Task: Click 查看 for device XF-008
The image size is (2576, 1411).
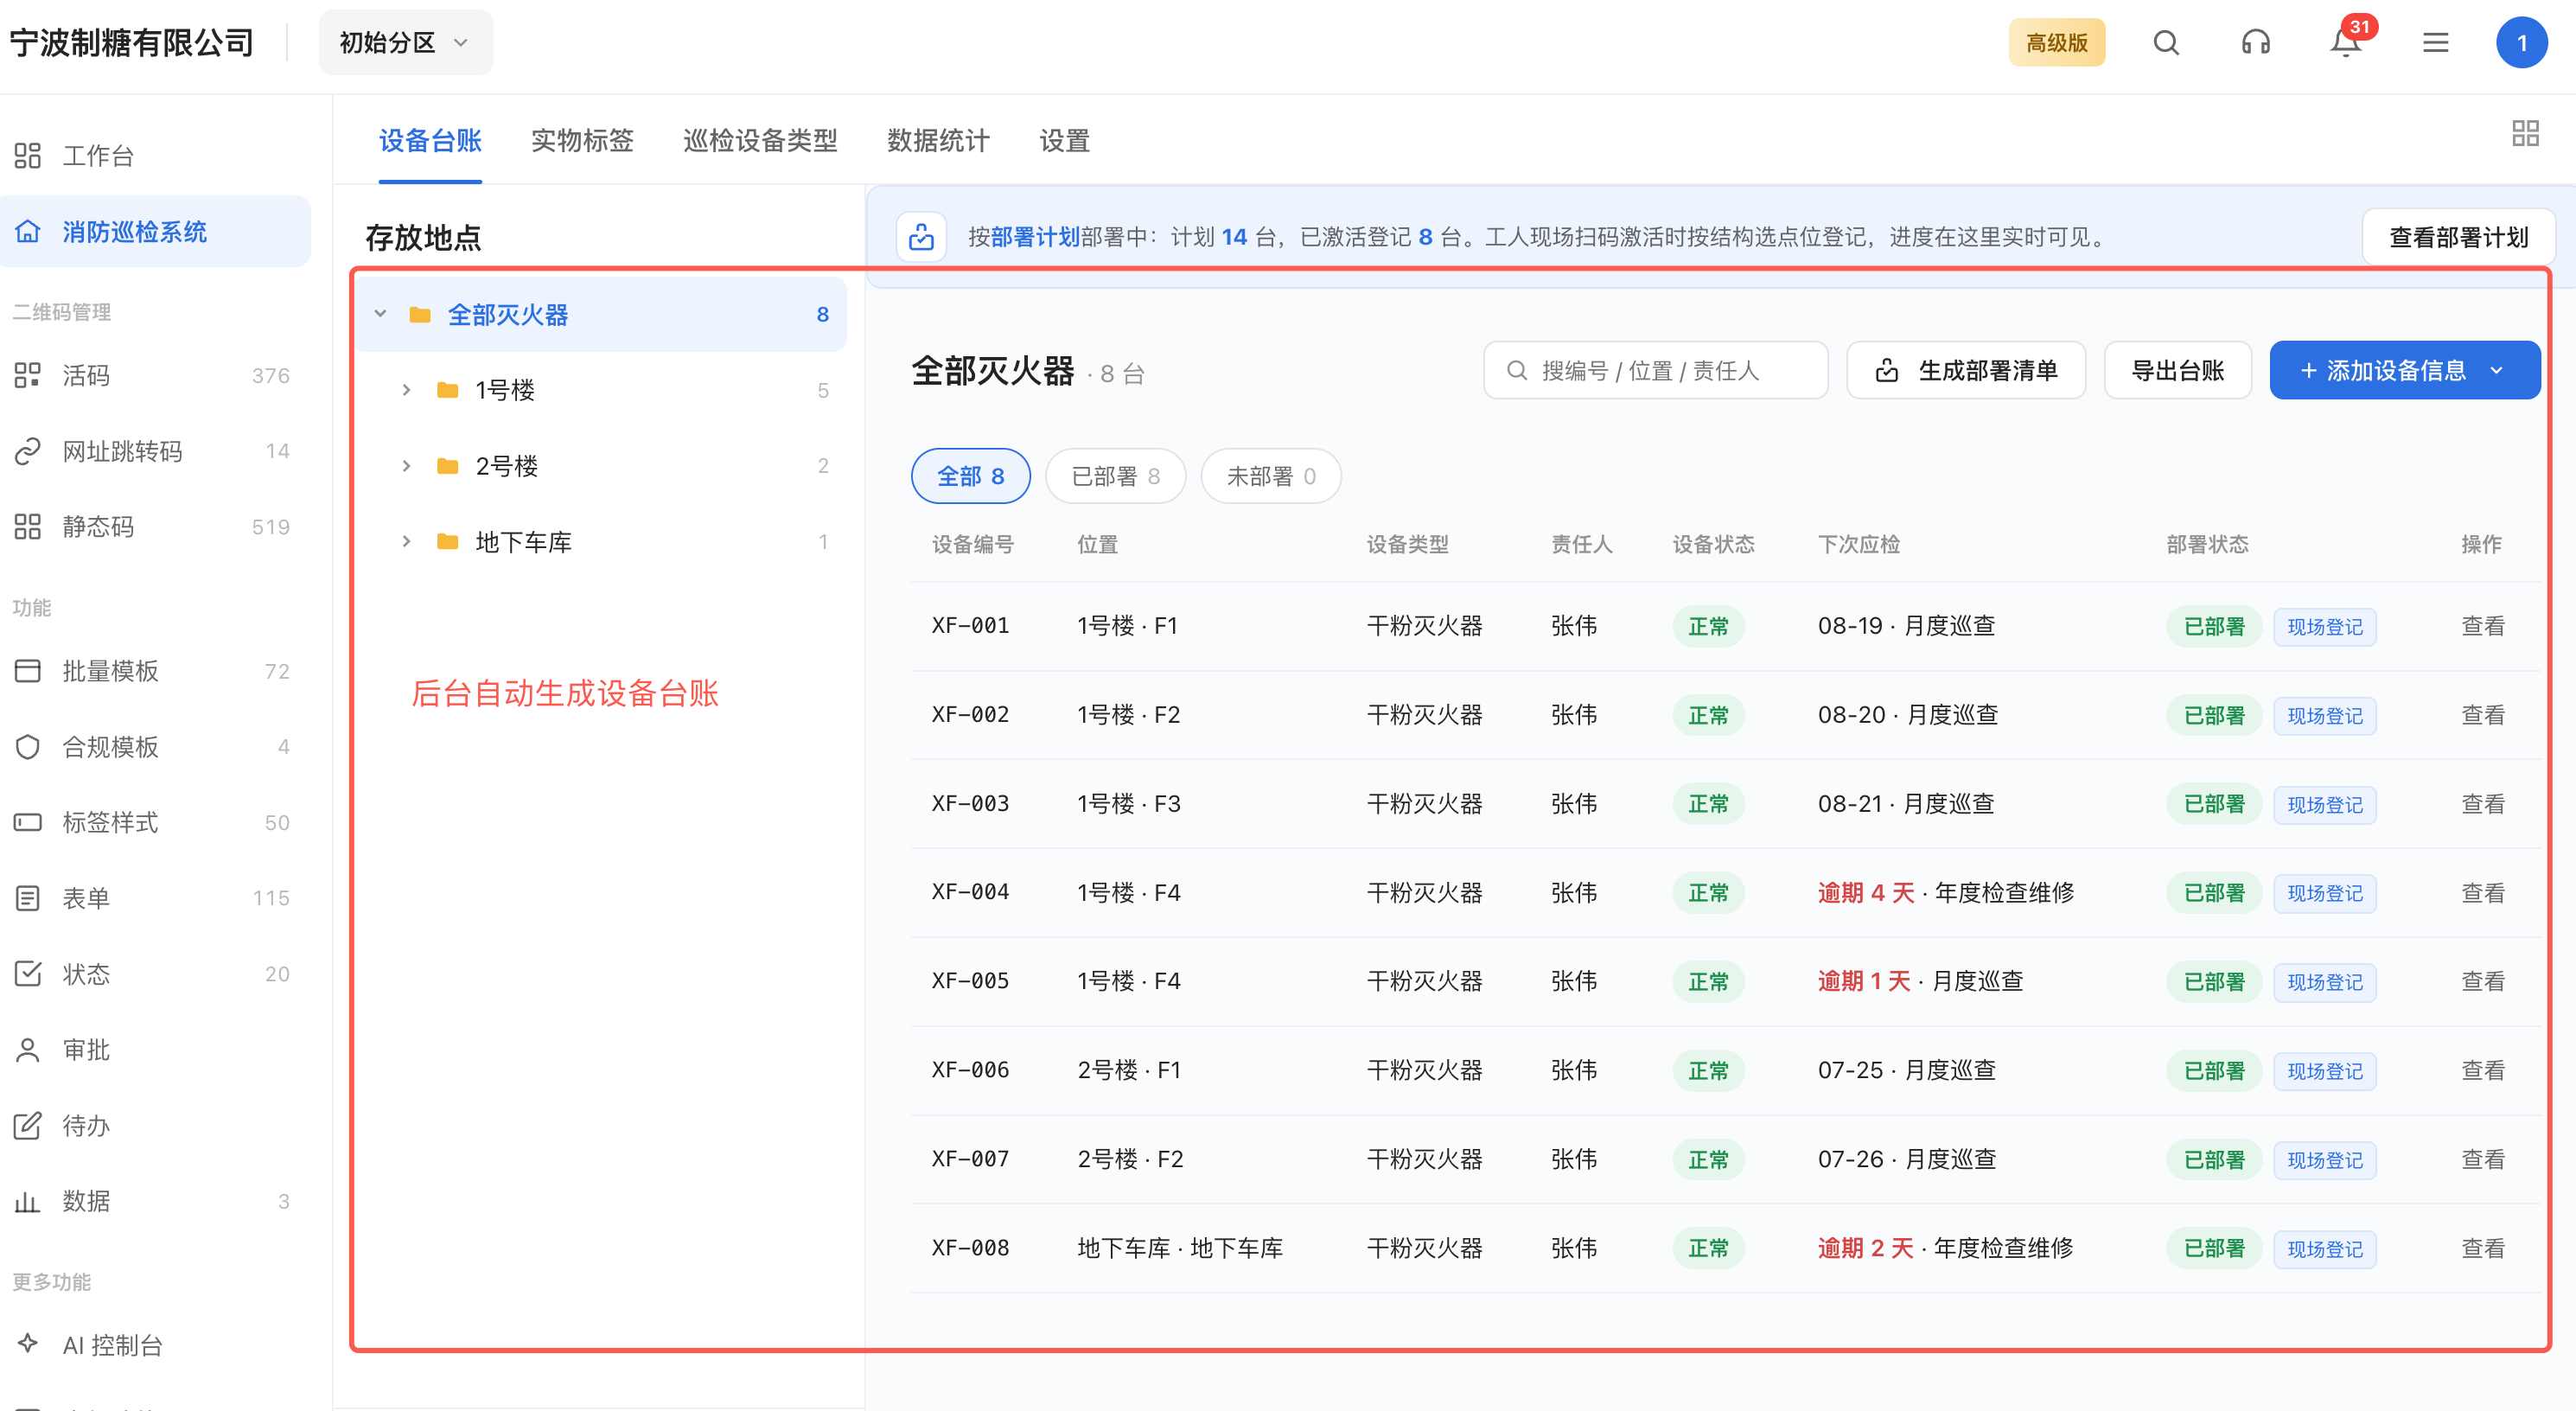Action: click(2482, 1249)
